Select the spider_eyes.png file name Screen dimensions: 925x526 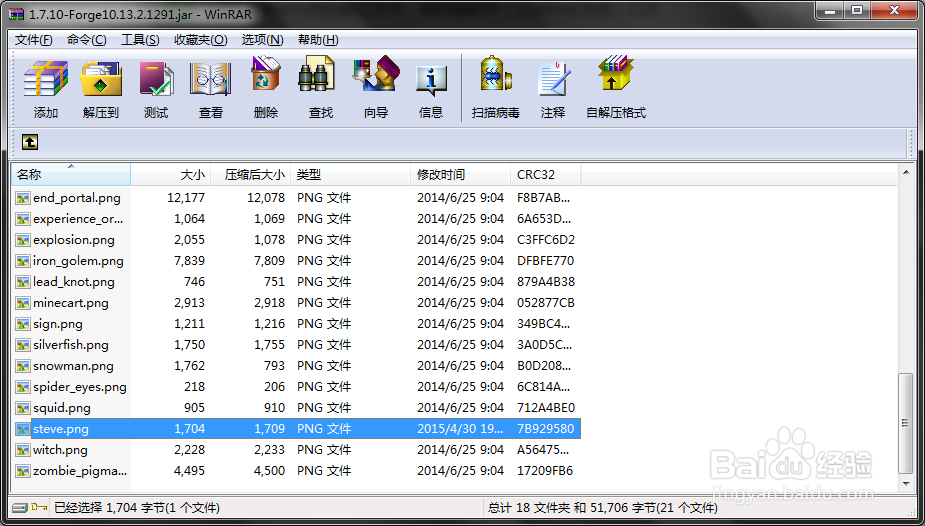point(80,387)
